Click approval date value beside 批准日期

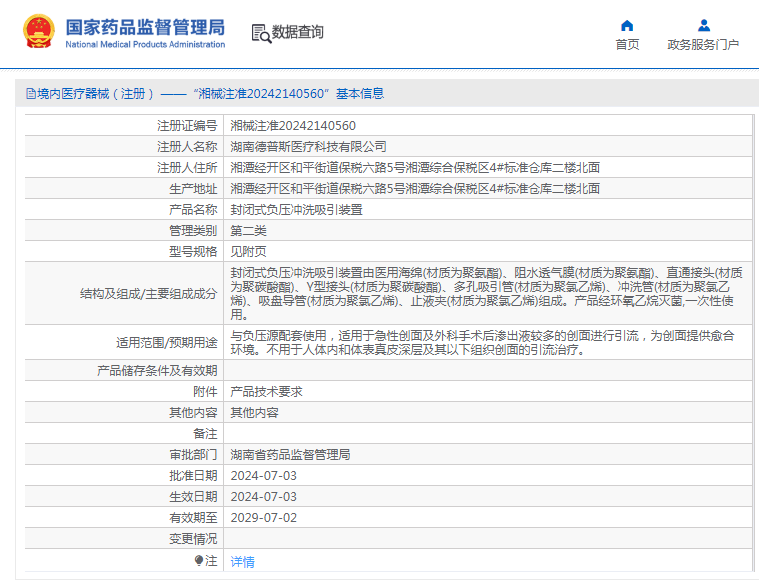click(263, 476)
